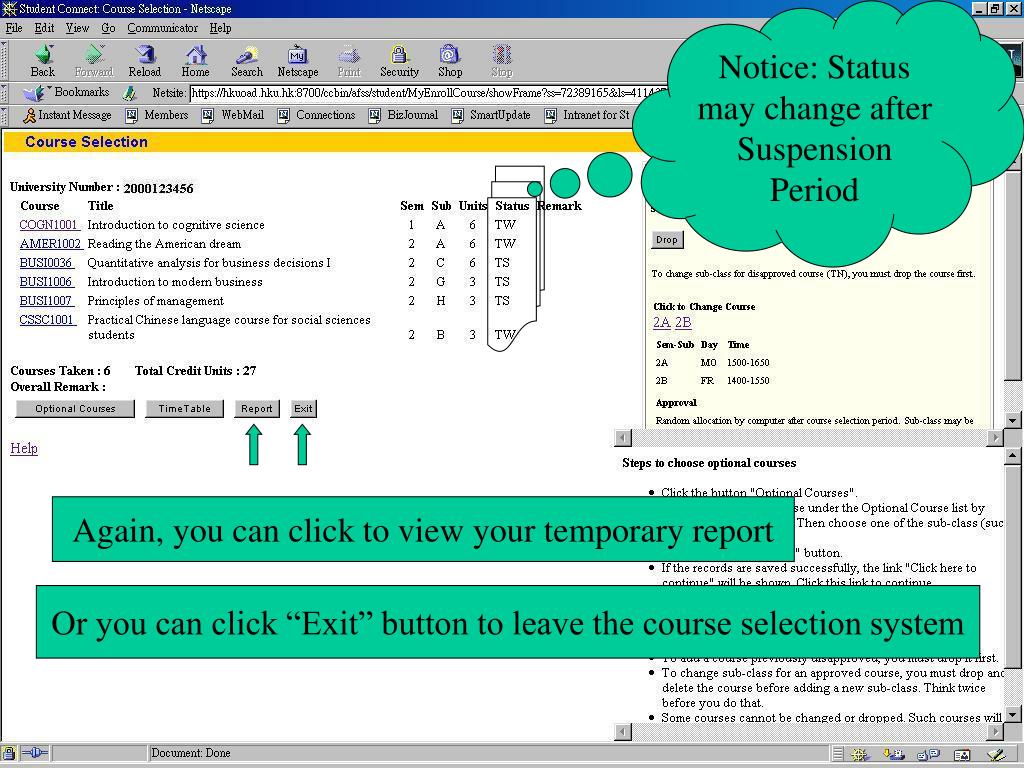Change to sub-class 2B link

[683, 322]
